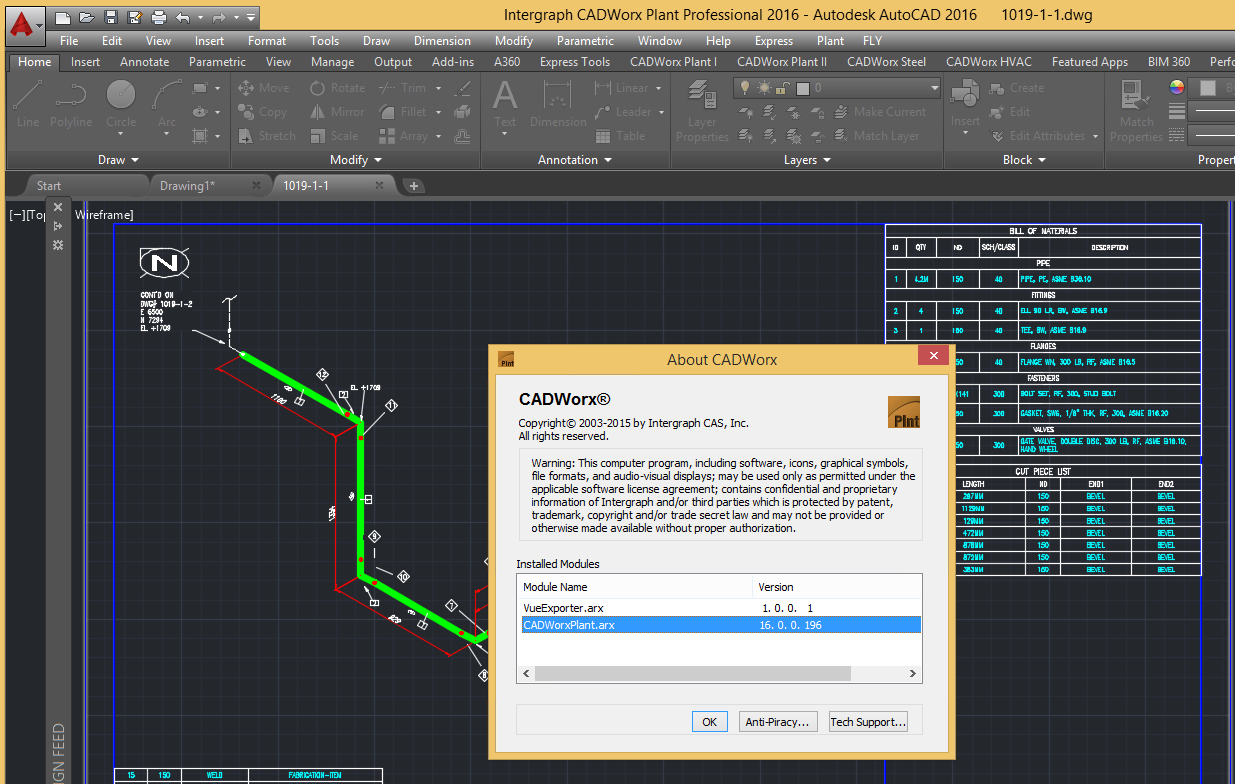Screen dimensions: 1235x784
Task: Click Make Current in Layers panel
Action: 879,112
